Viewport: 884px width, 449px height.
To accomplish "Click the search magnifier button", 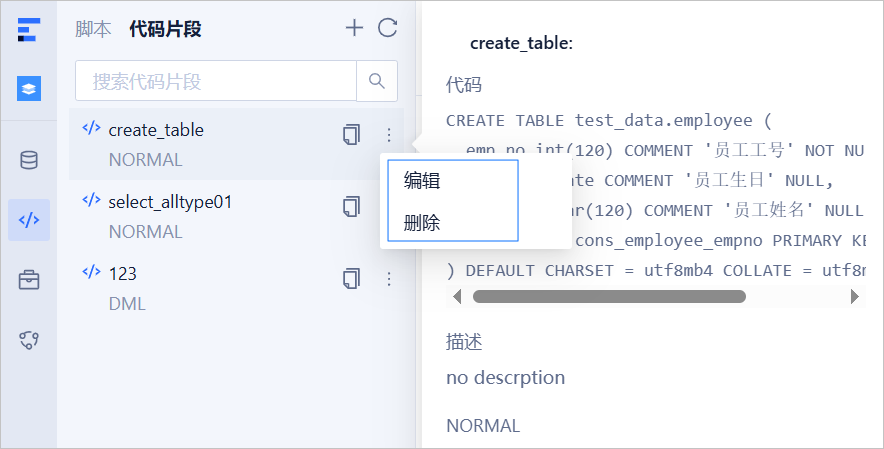I will pyautogui.click(x=377, y=81).
